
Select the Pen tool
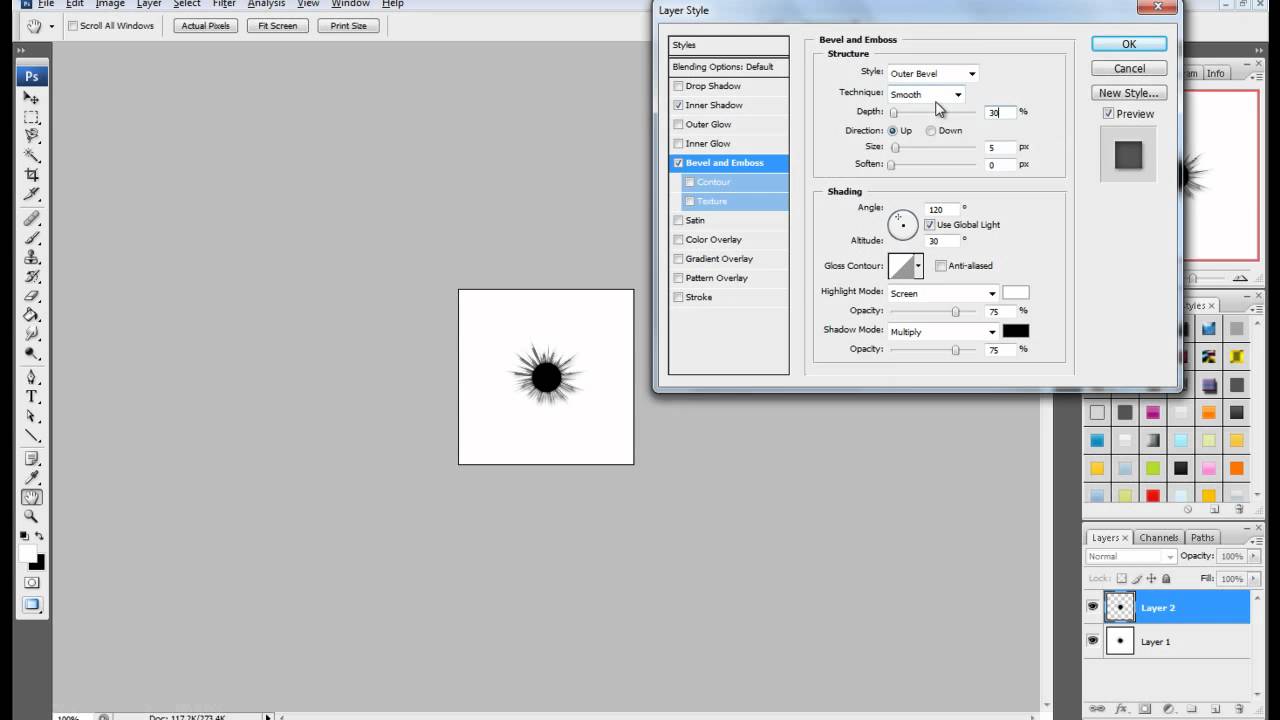point(31,377)
